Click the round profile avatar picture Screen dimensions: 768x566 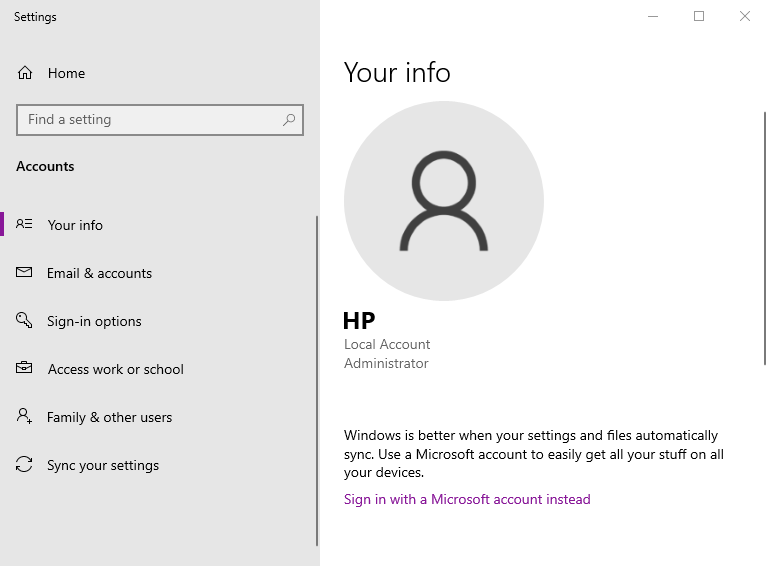click(x=444, y=201)
